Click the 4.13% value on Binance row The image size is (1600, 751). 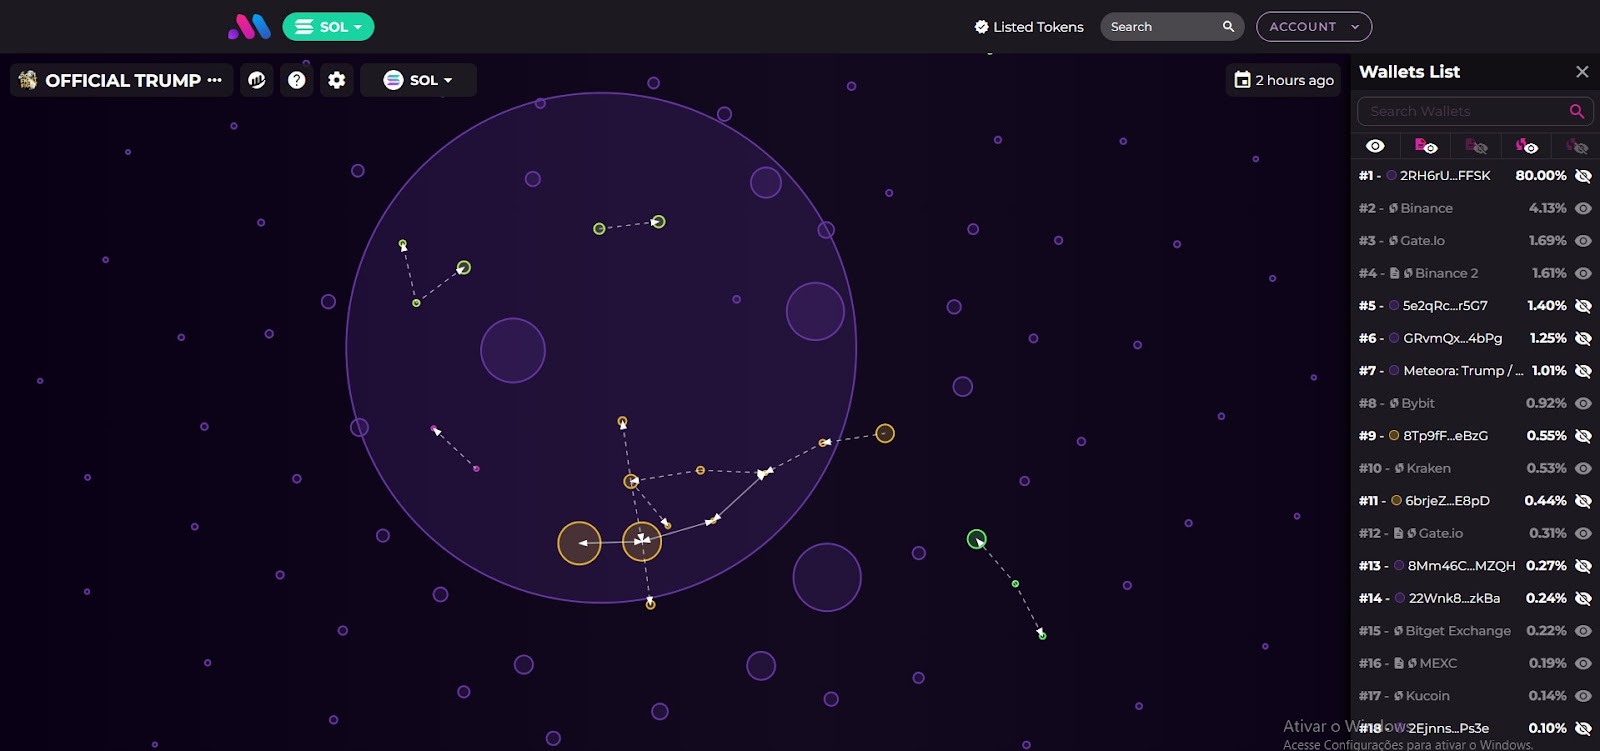1547,208
